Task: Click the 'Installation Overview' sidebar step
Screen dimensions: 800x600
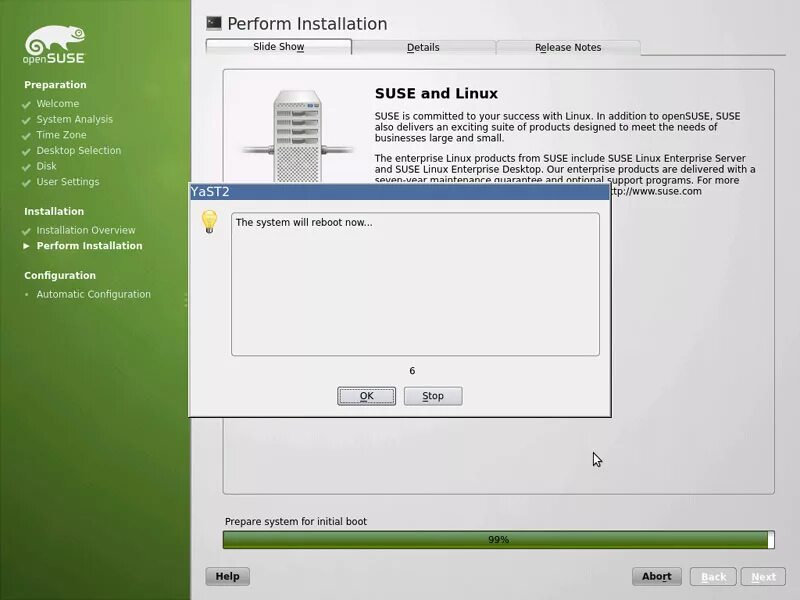Action: click(x=86, y=230)
